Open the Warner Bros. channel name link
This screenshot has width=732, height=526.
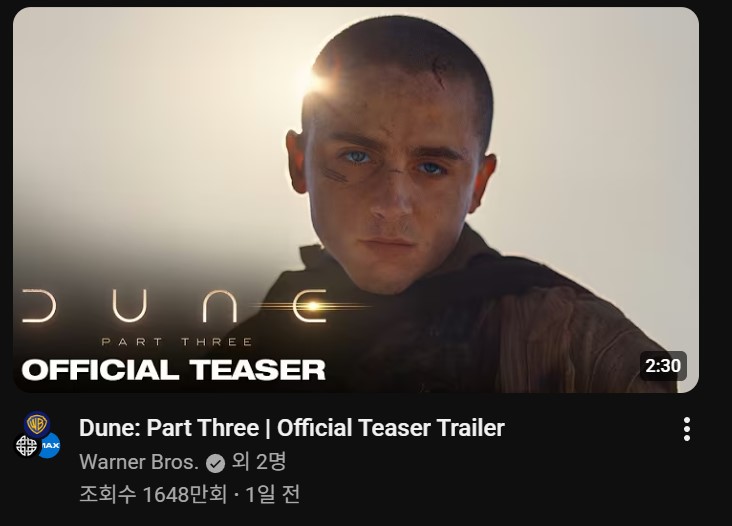click(x=139, y=463)
